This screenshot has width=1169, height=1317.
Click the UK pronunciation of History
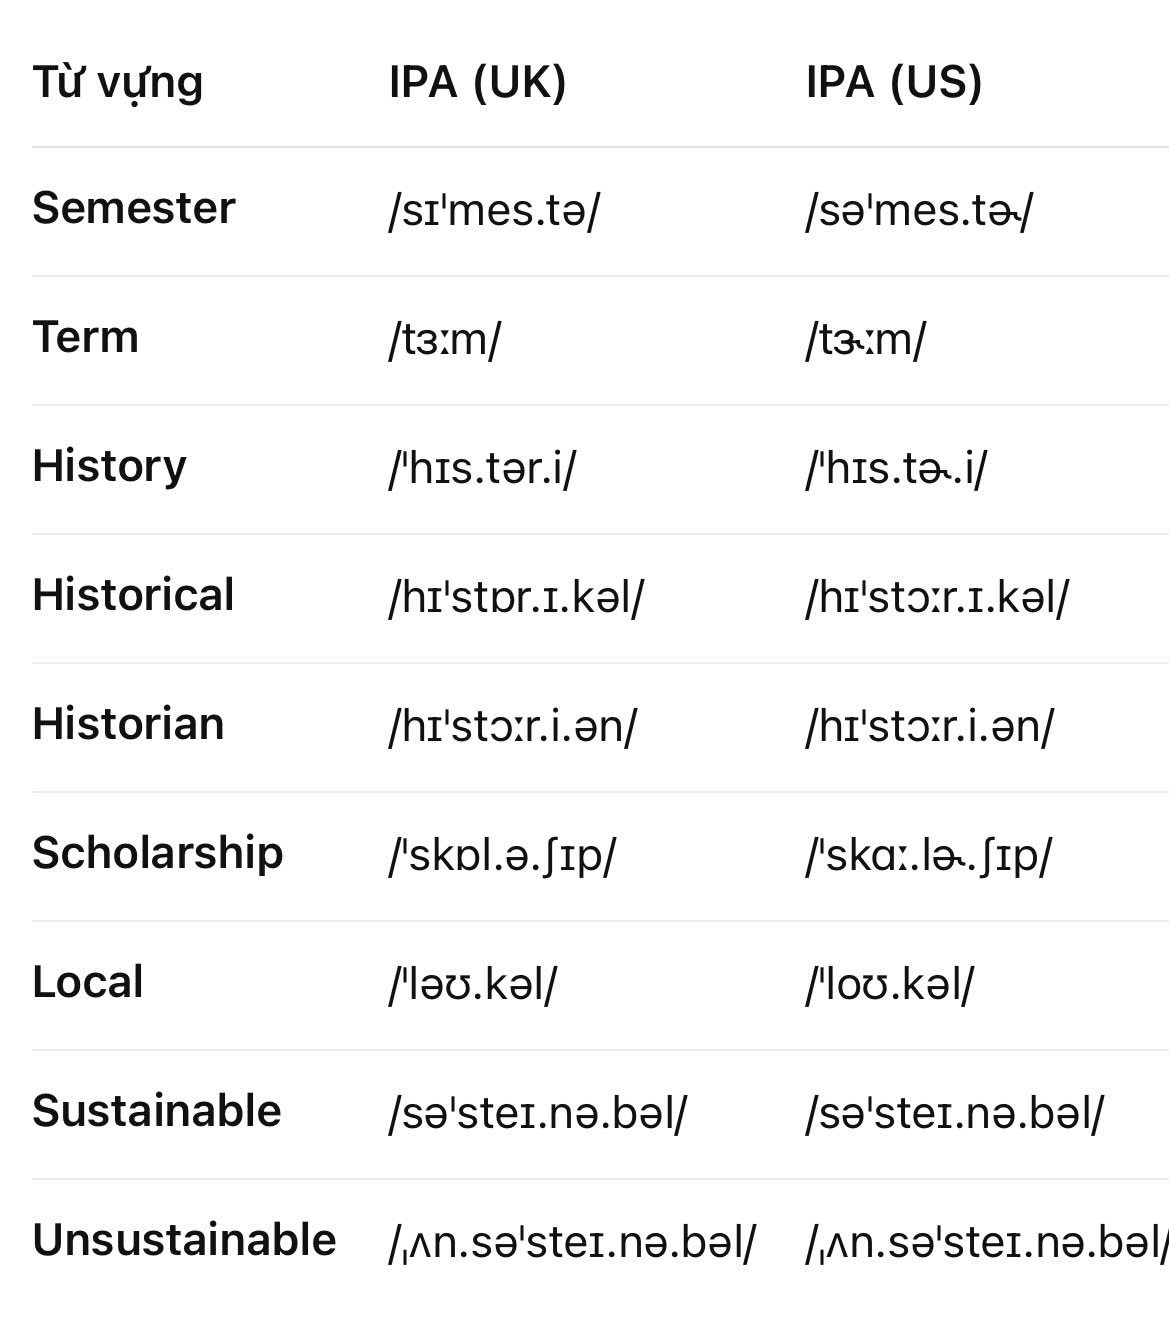tap(482, 468)
